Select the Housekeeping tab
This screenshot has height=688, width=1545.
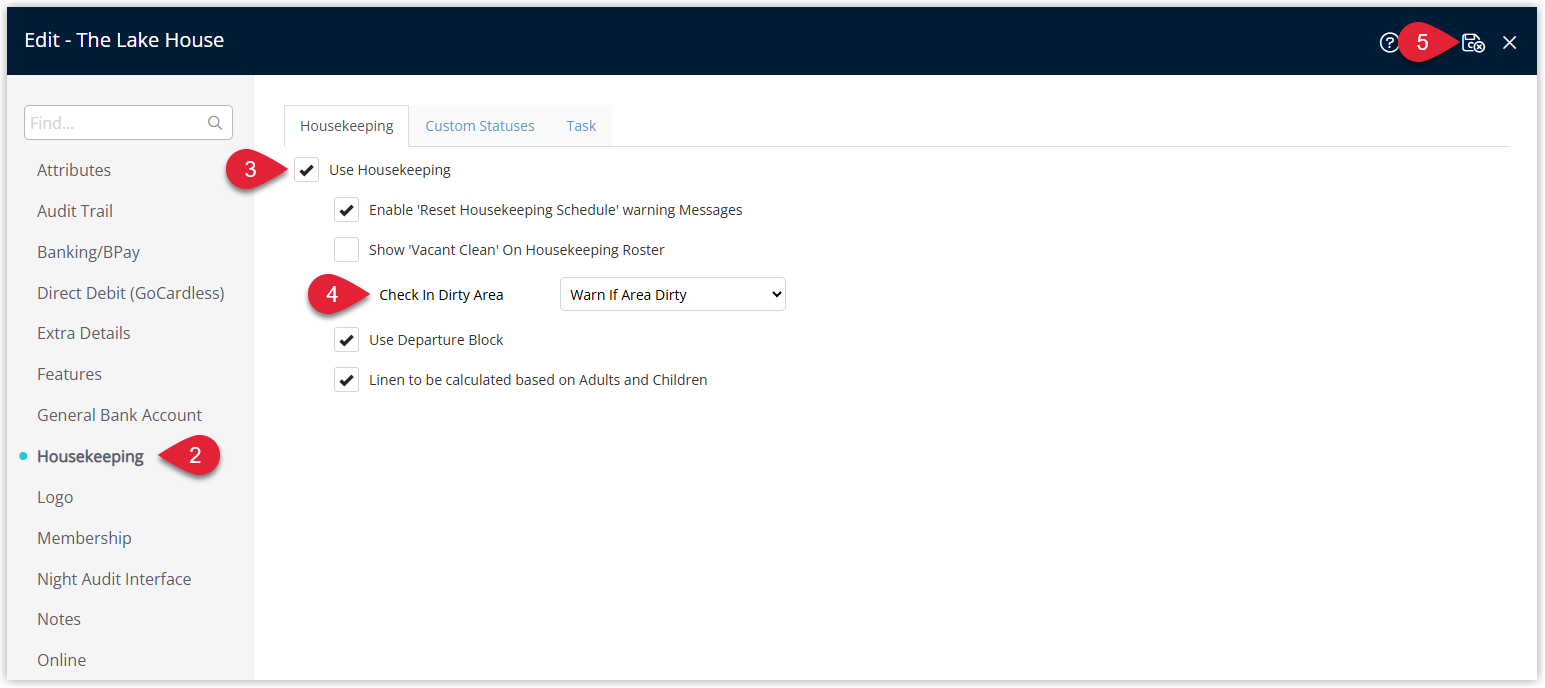point(347,126)
